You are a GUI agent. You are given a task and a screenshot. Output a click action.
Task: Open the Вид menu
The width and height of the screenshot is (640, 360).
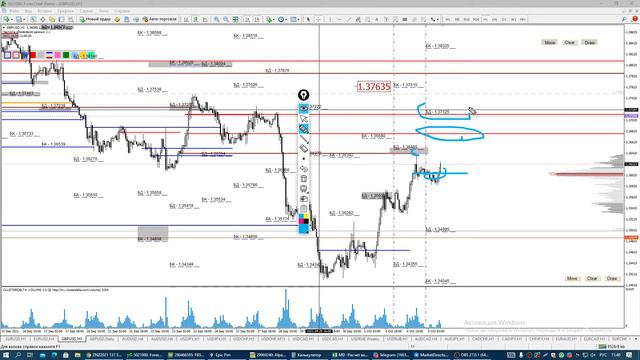click(x=28, y=11)
